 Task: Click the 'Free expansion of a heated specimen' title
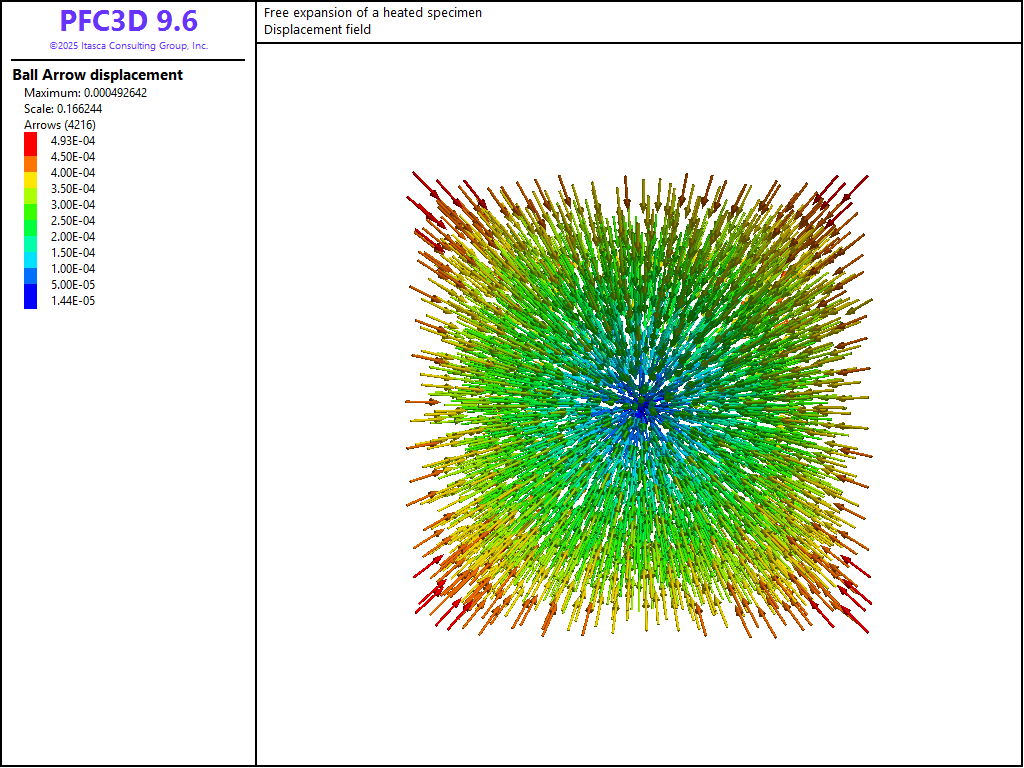(373, 13)
